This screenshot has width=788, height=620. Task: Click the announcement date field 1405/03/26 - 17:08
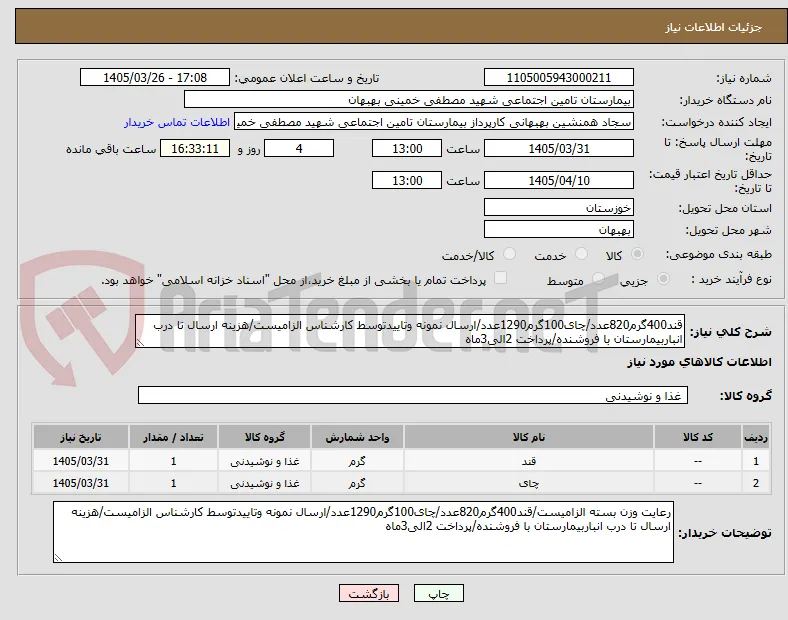pyautogui.click(x=155, y=78)
